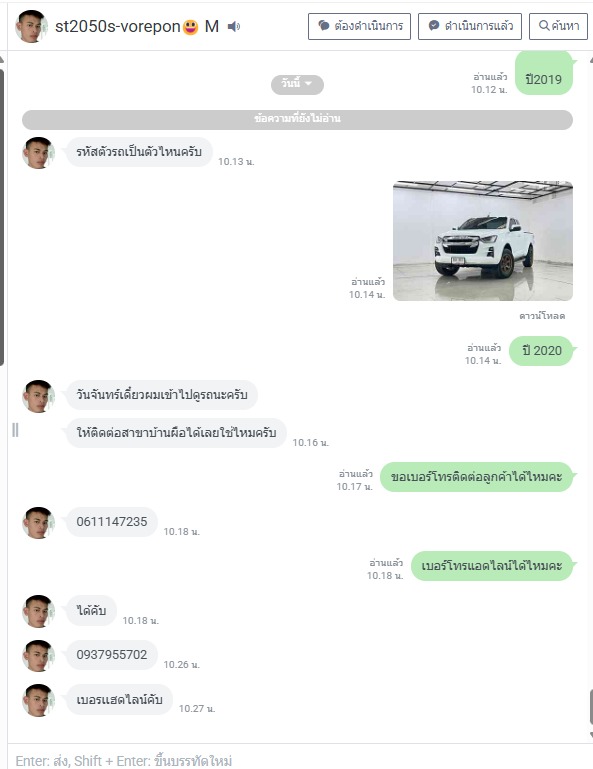The image size is (593, 769).
Task: Click avatar beside เบอรแฮดไลน์คับ message
Action: pyautogui.click(x=38, y=700)
